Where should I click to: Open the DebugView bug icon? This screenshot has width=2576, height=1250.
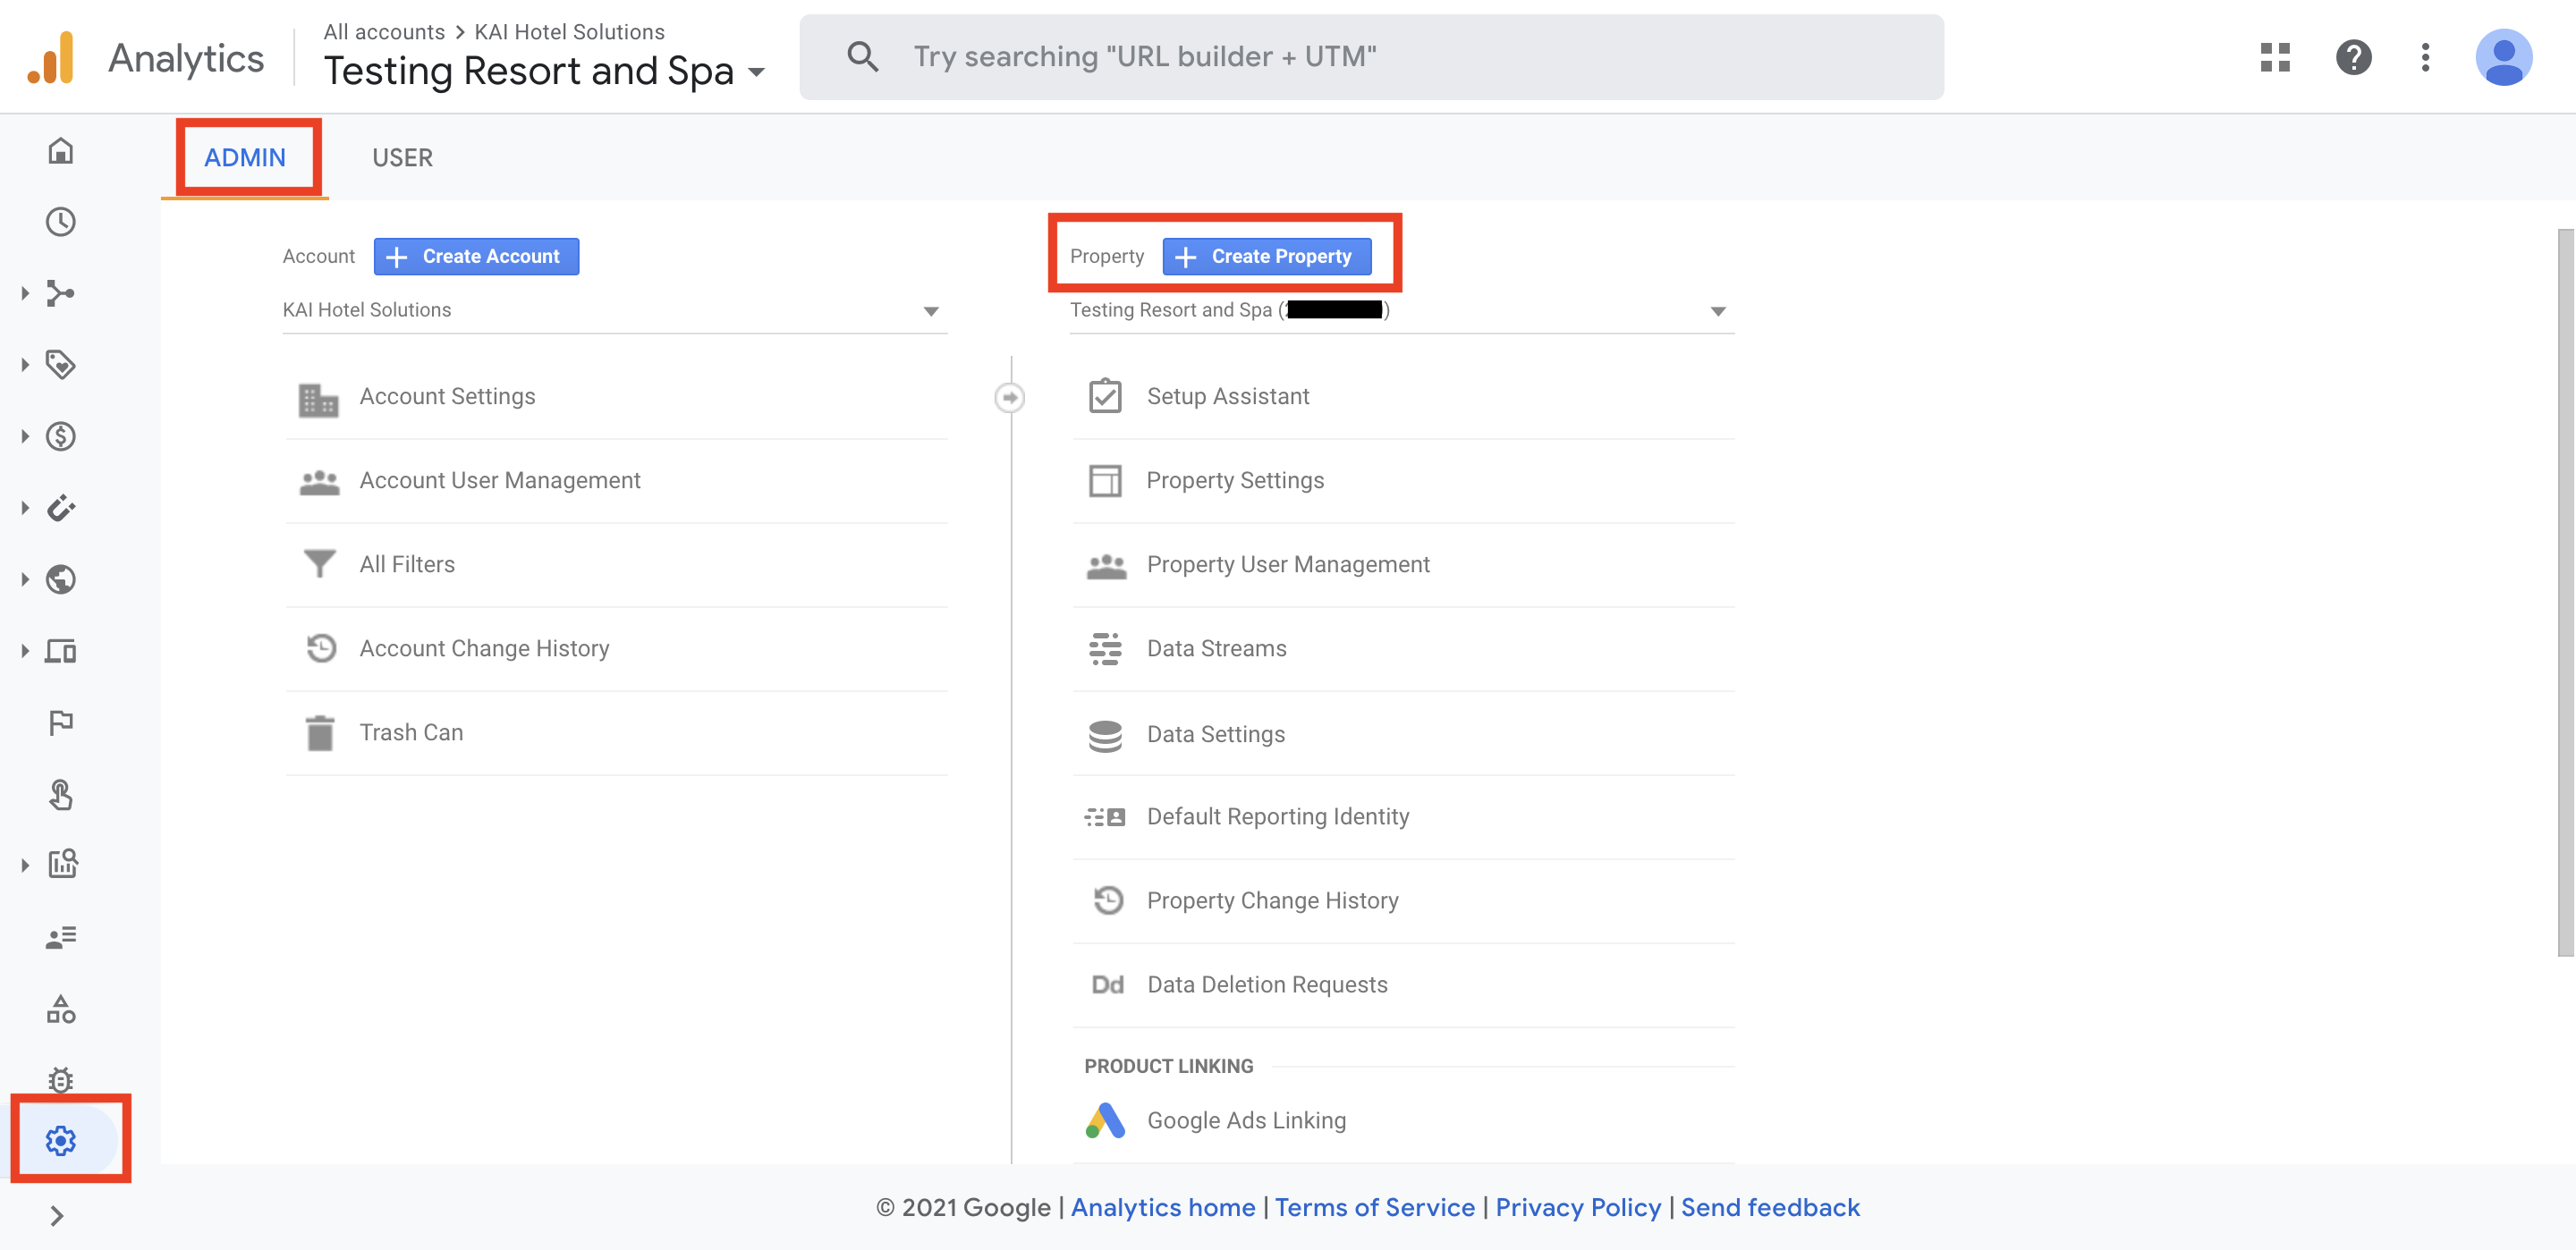pos(61,1080)
